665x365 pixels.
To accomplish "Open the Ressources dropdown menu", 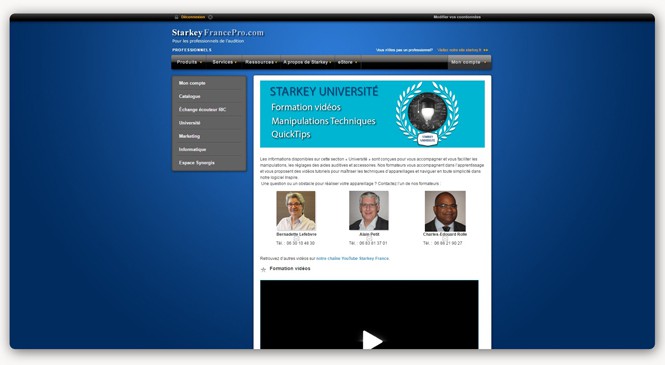I will pyautogui.click(x=261, y=62).
